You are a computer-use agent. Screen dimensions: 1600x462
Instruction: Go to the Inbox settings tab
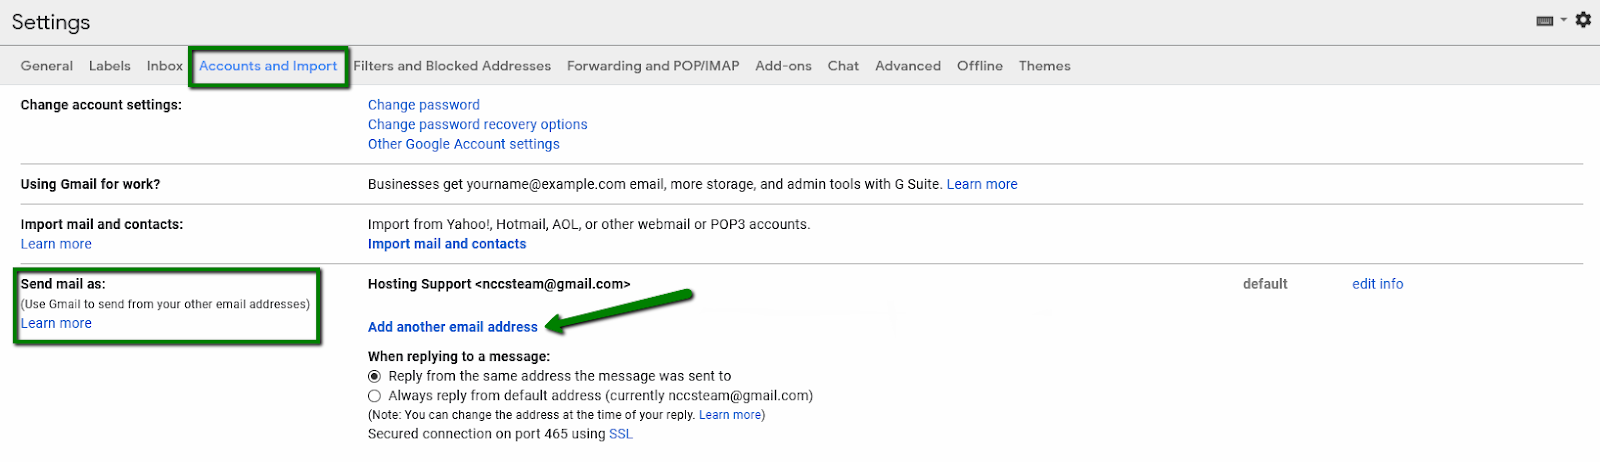point(165,66)
